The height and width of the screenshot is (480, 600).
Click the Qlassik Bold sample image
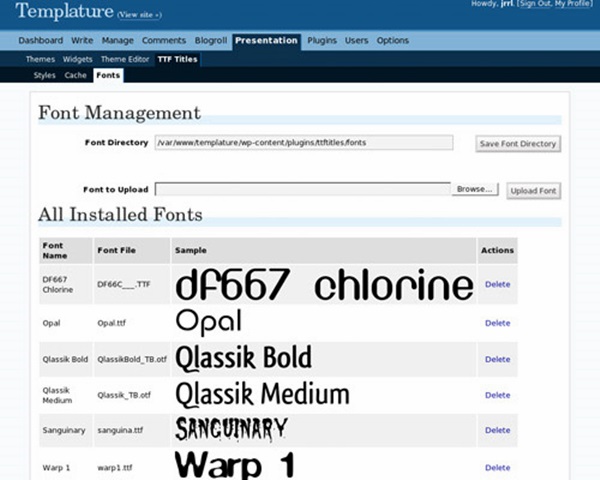coord(244,359)
